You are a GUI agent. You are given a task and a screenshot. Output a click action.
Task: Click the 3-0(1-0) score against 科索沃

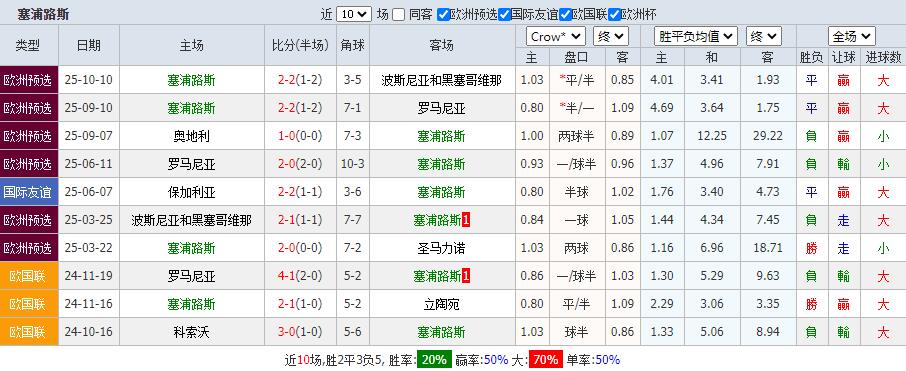click(300, 332)
